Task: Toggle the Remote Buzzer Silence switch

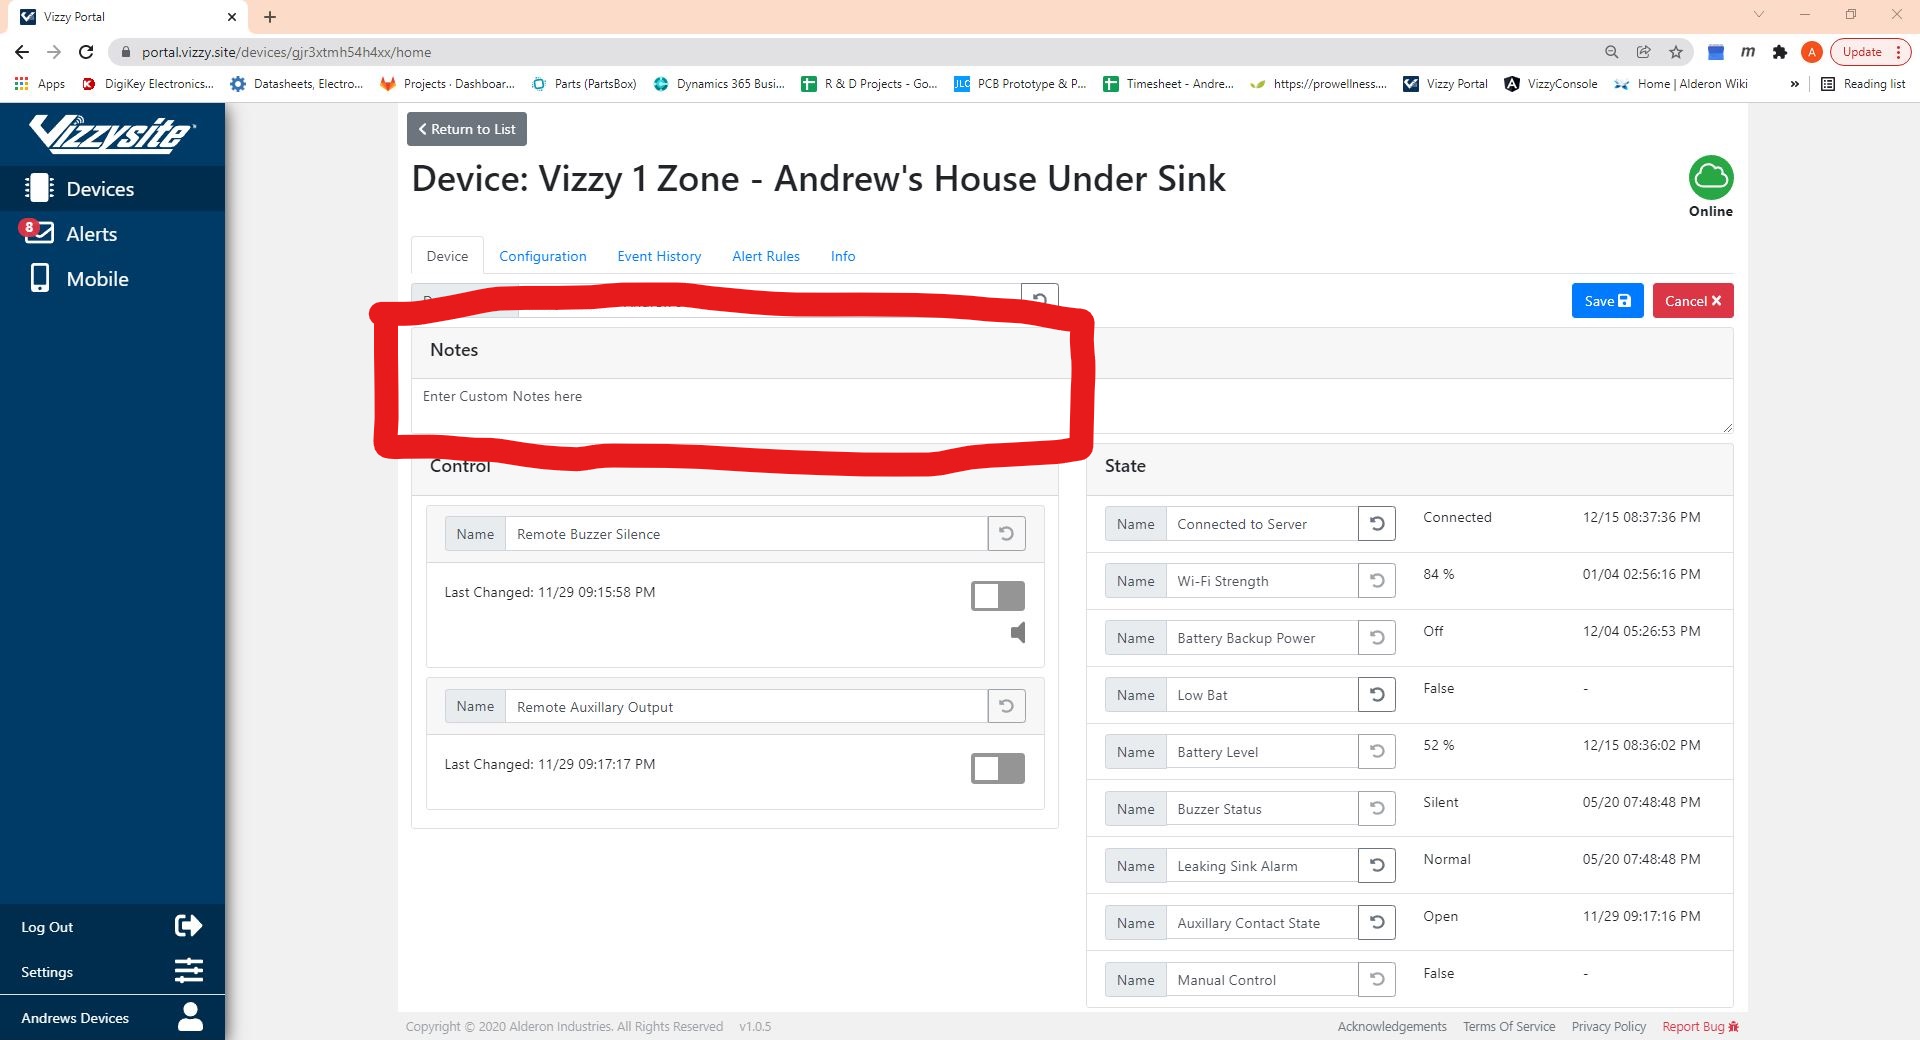Action: click(998, 596)
